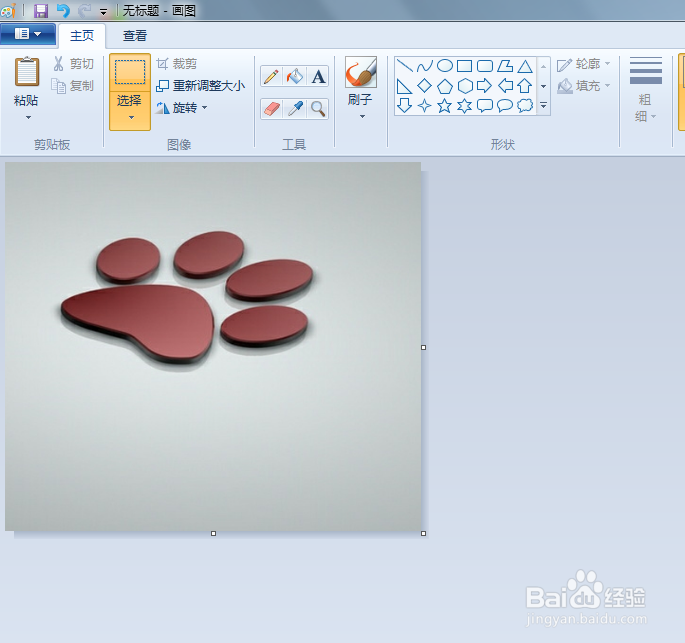Switch to the Home (主页) tab
Viewport: 685px width, 643px height.
[82, 36]
